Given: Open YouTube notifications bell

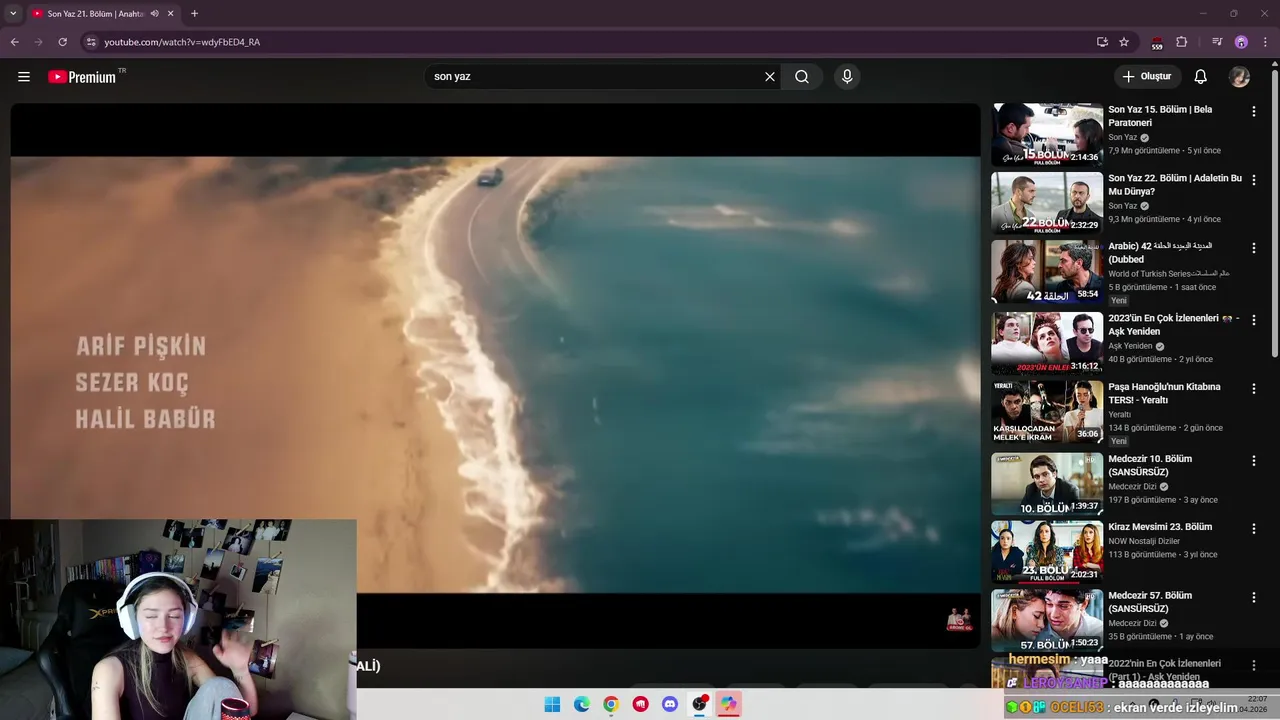Looking at the screenshot, I should pos(1201,77).
